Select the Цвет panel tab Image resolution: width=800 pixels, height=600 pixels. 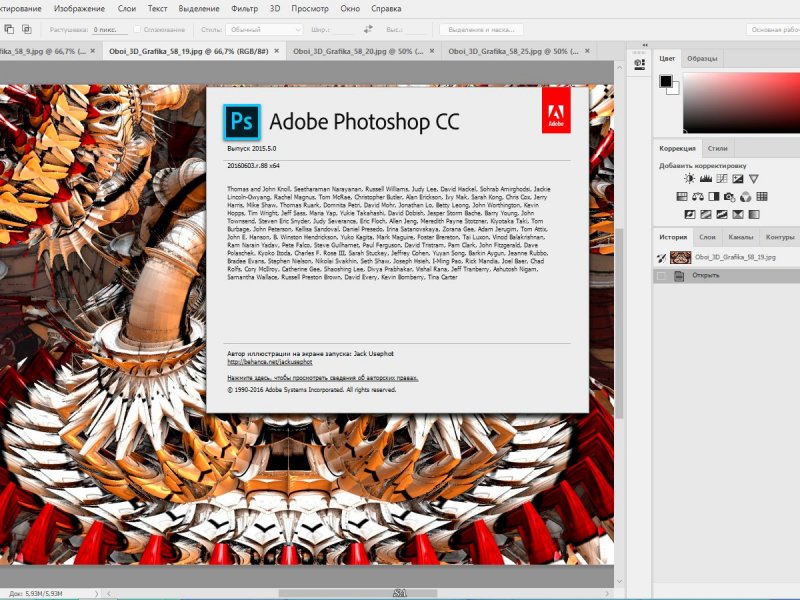pyautogui.click(x=667, y=59)
